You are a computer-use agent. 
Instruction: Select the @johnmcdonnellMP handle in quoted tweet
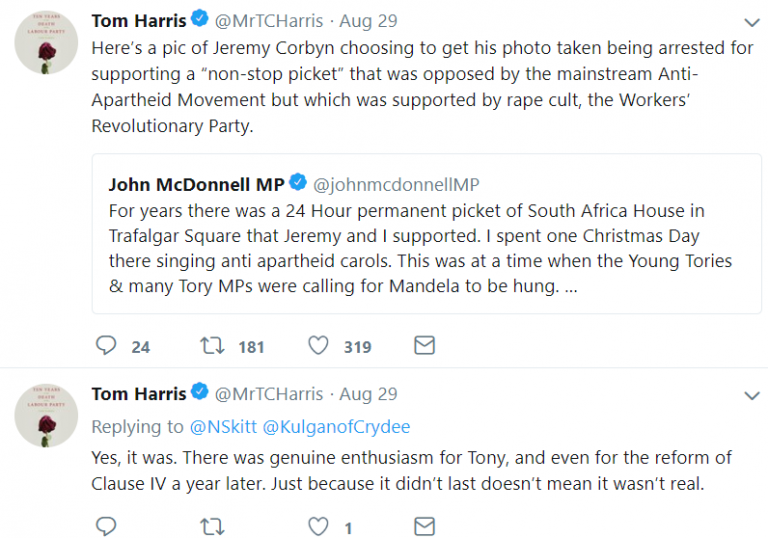pyautogui.click(x=396, y=184)
